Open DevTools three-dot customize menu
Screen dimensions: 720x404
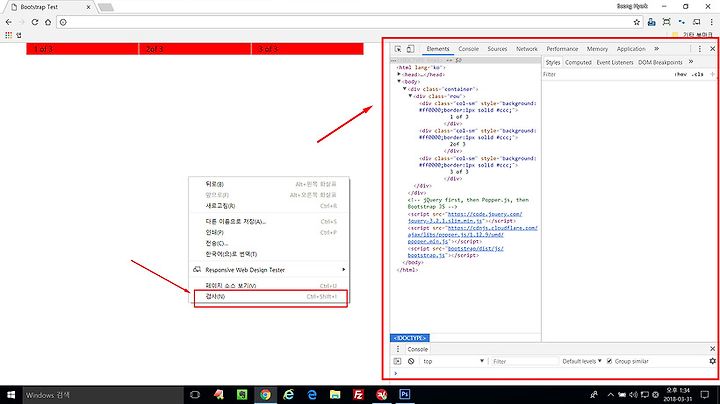pos(699,49)
